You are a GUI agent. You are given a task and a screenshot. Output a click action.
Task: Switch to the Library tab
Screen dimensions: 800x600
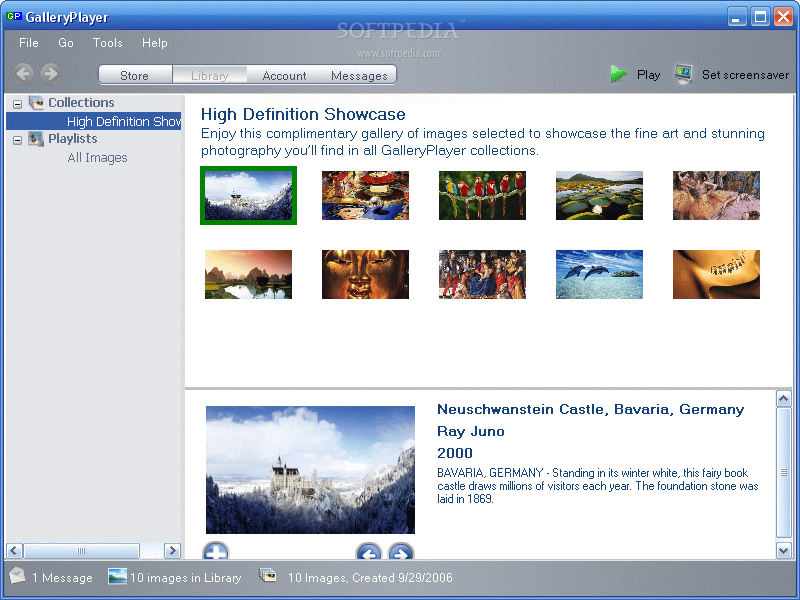pos(210,75)
